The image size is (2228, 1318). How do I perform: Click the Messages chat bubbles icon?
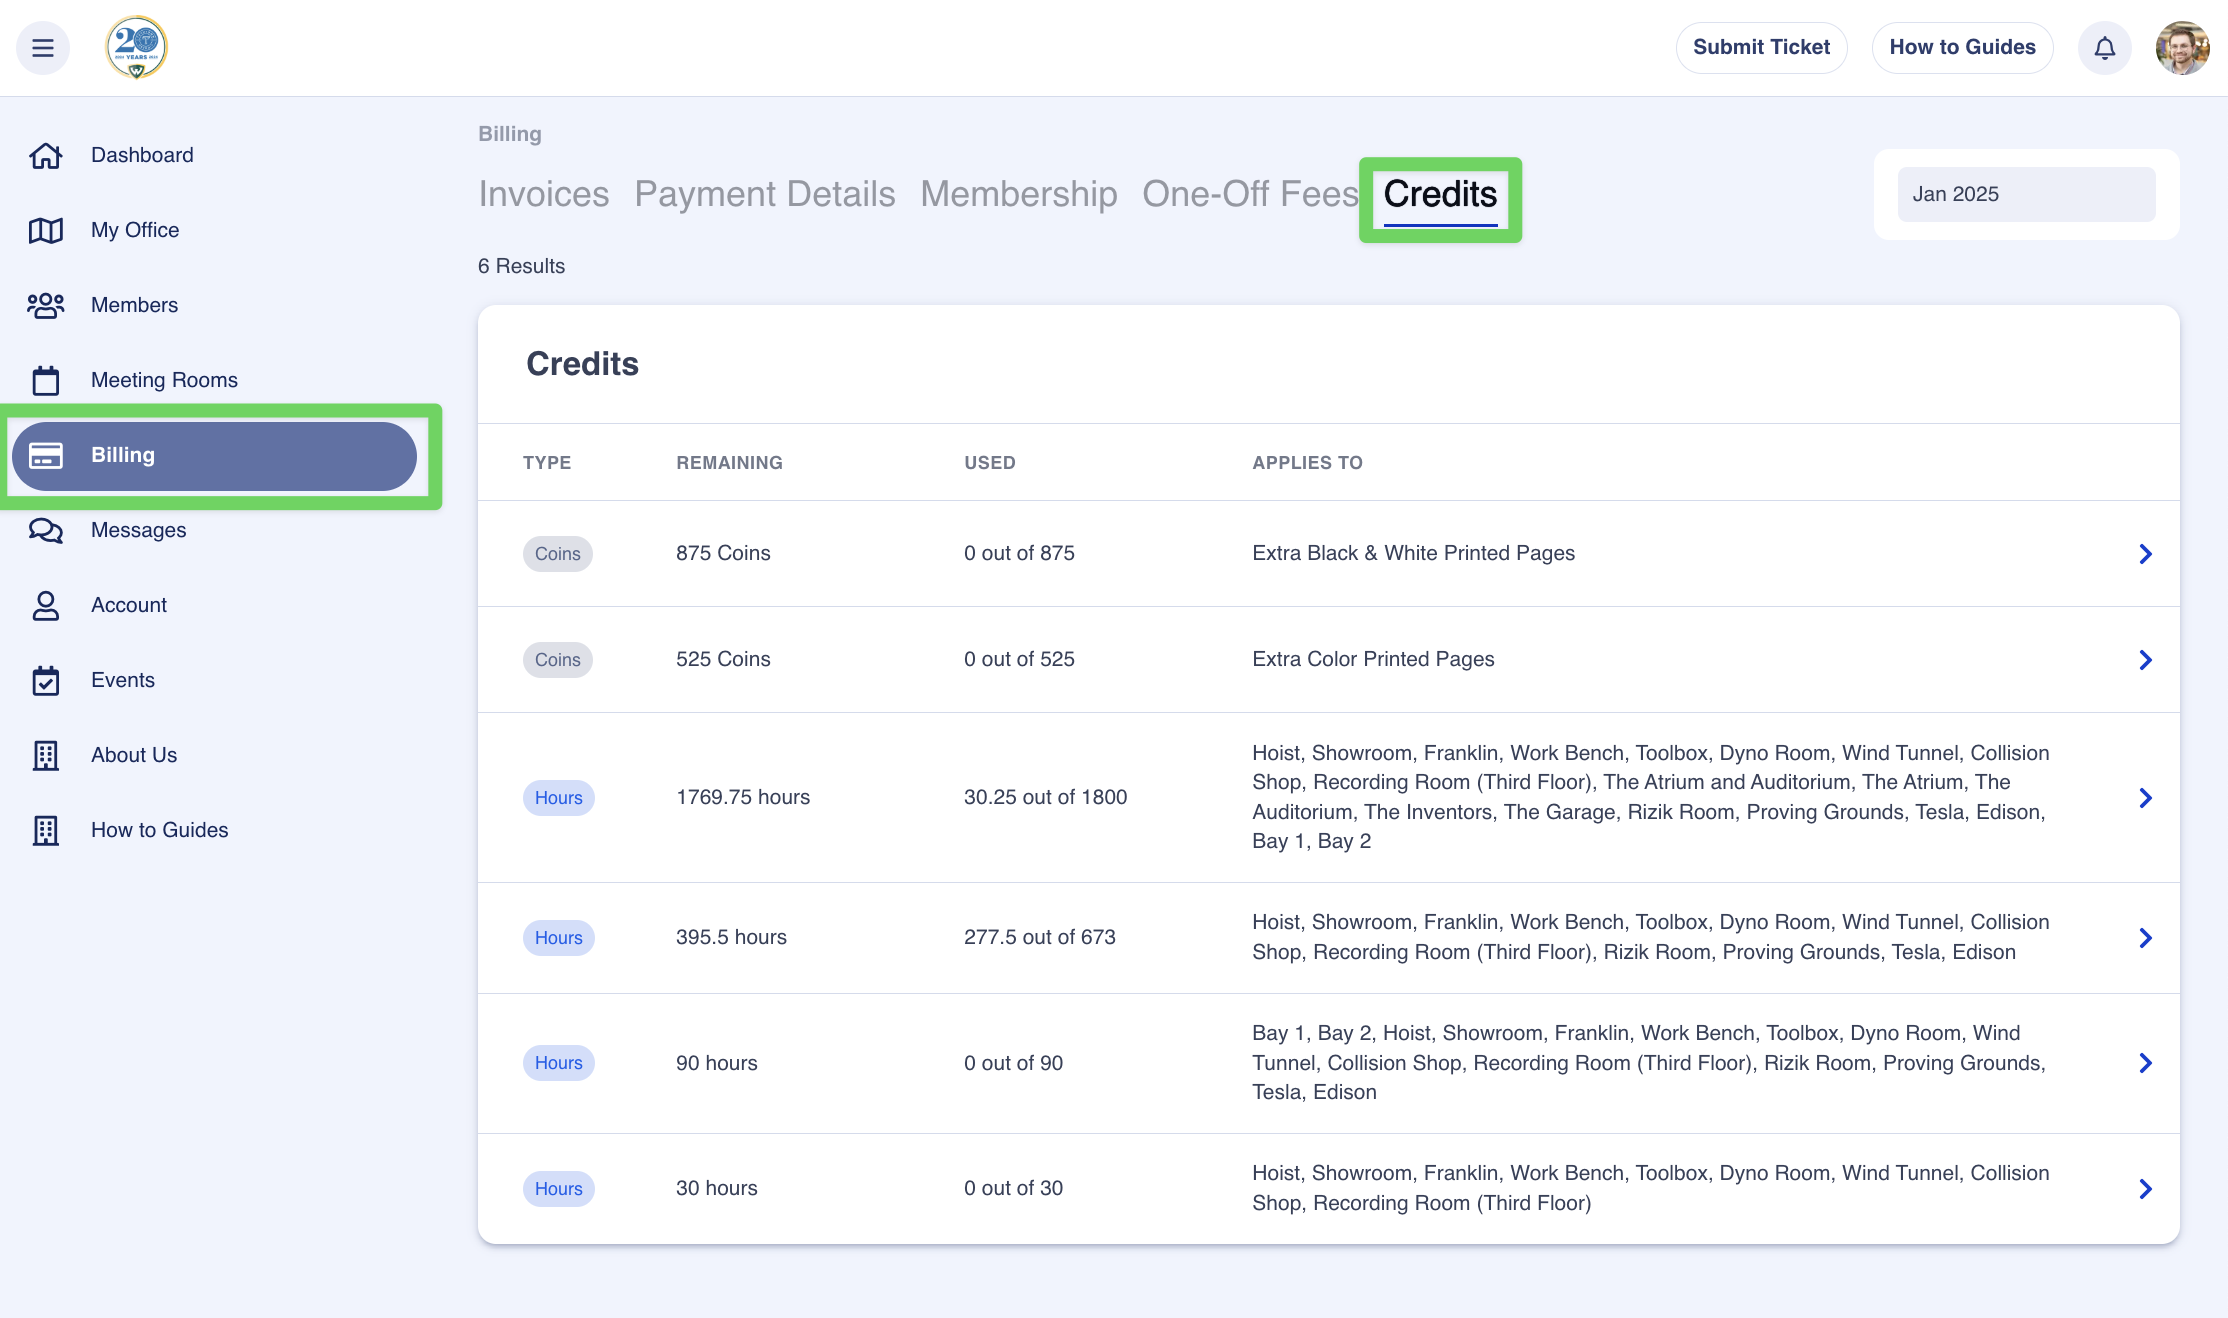[46, 530]
